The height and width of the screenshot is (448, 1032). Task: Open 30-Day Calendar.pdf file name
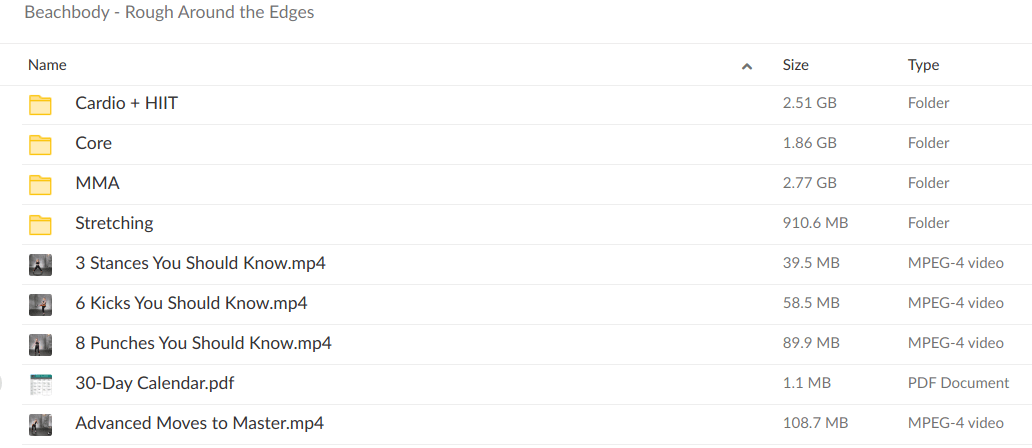pos(155,383)
